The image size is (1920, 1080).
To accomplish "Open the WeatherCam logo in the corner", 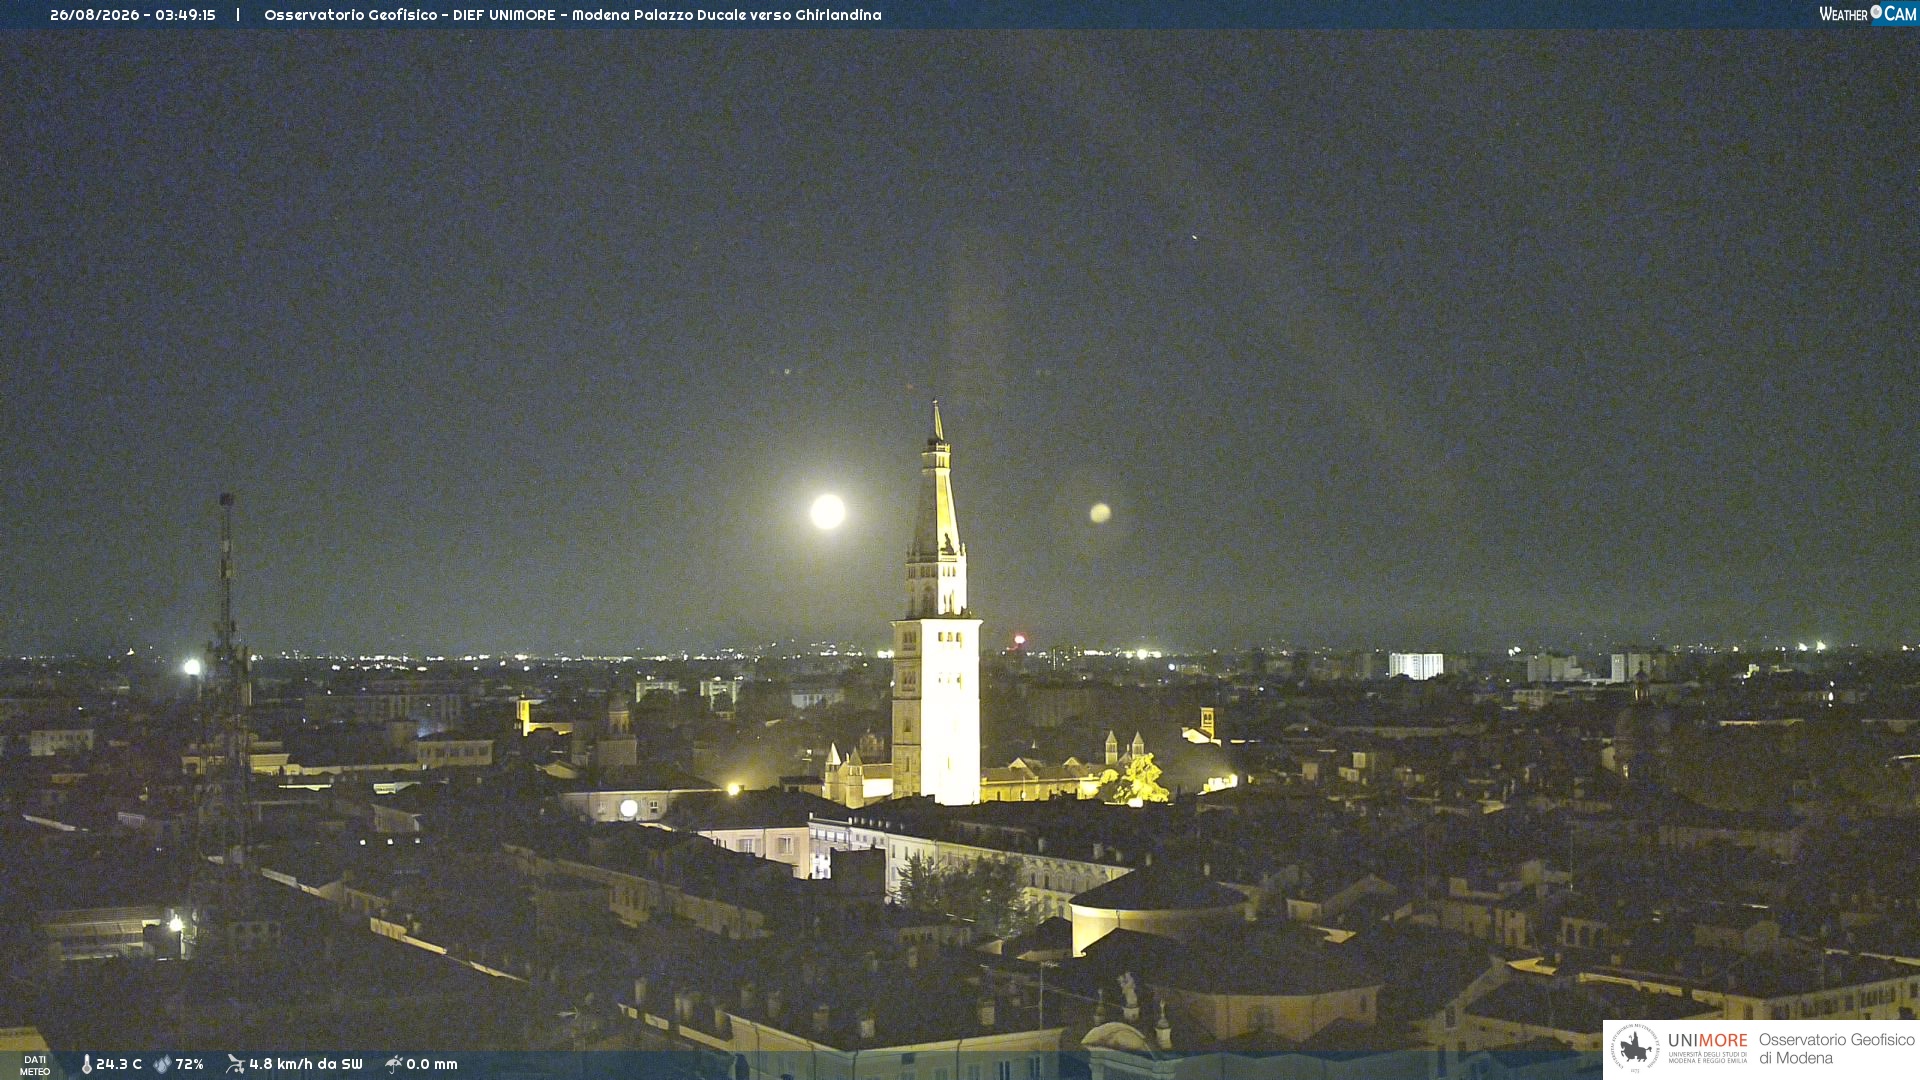I will point(1868,14).
